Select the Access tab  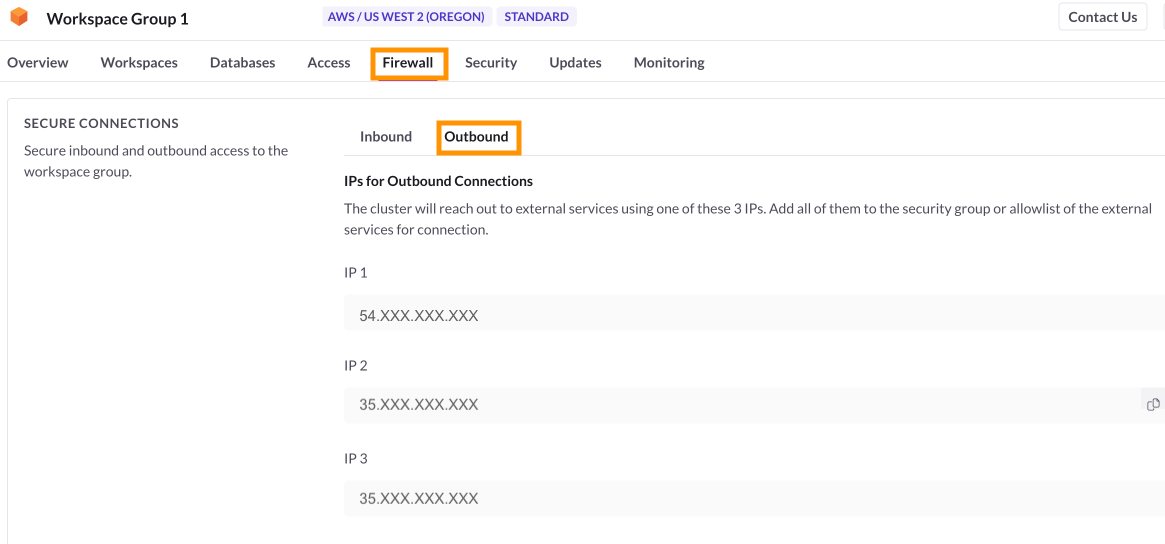(329, 62)
